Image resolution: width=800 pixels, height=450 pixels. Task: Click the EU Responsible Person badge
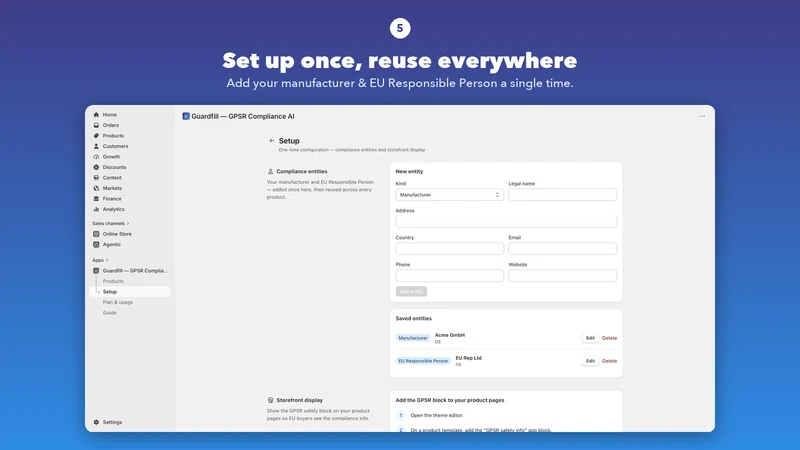(423, 361)
